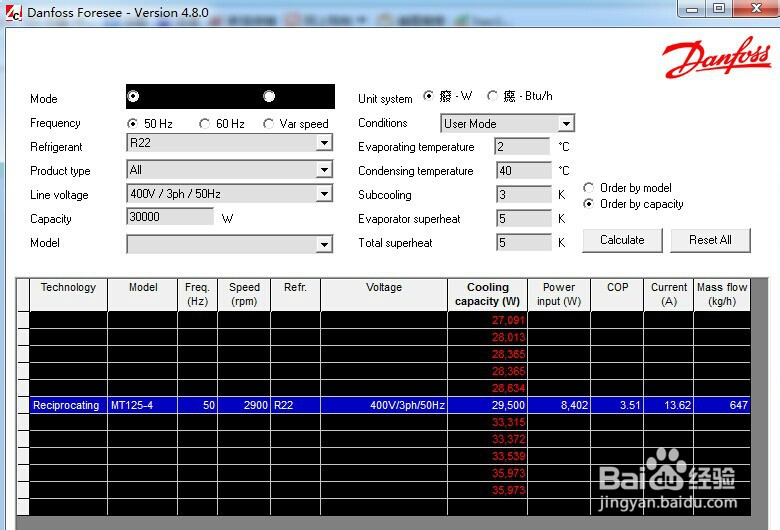Click the row selector beside the Reciprocating row
Viewport: 780px width, 530px height.
coord(23,405)
